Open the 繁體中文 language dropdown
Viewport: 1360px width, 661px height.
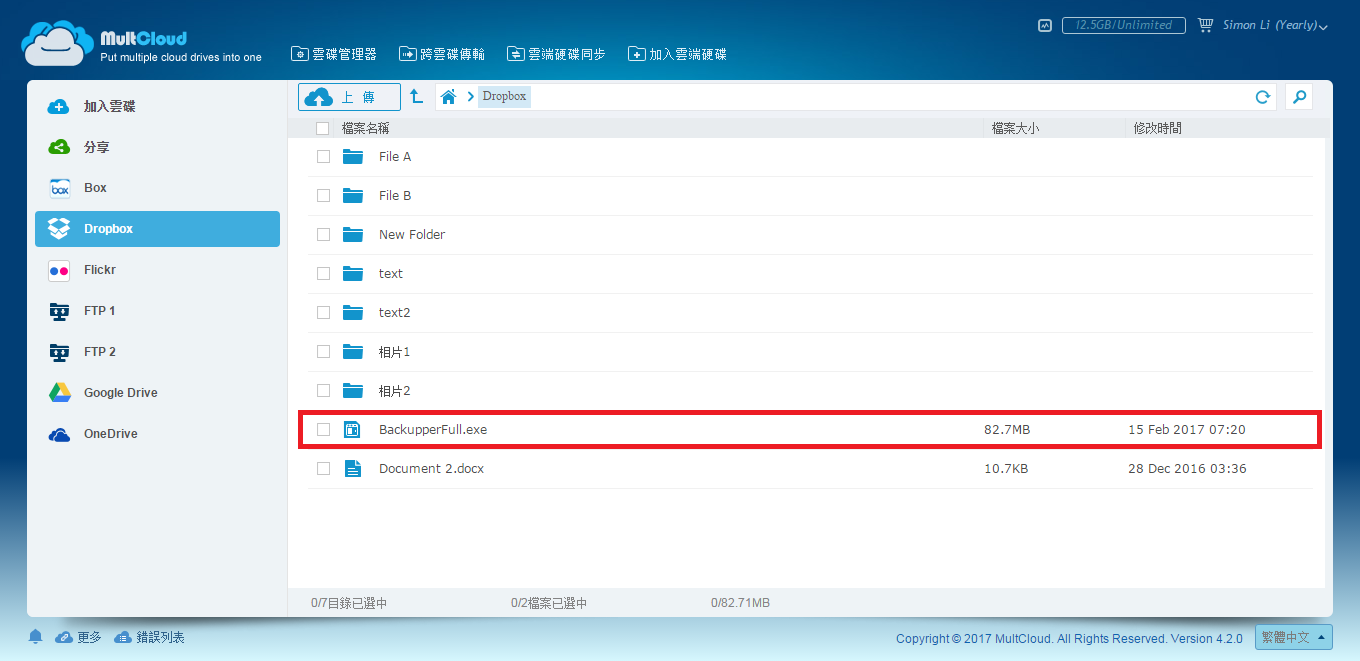click(1294, 637)
